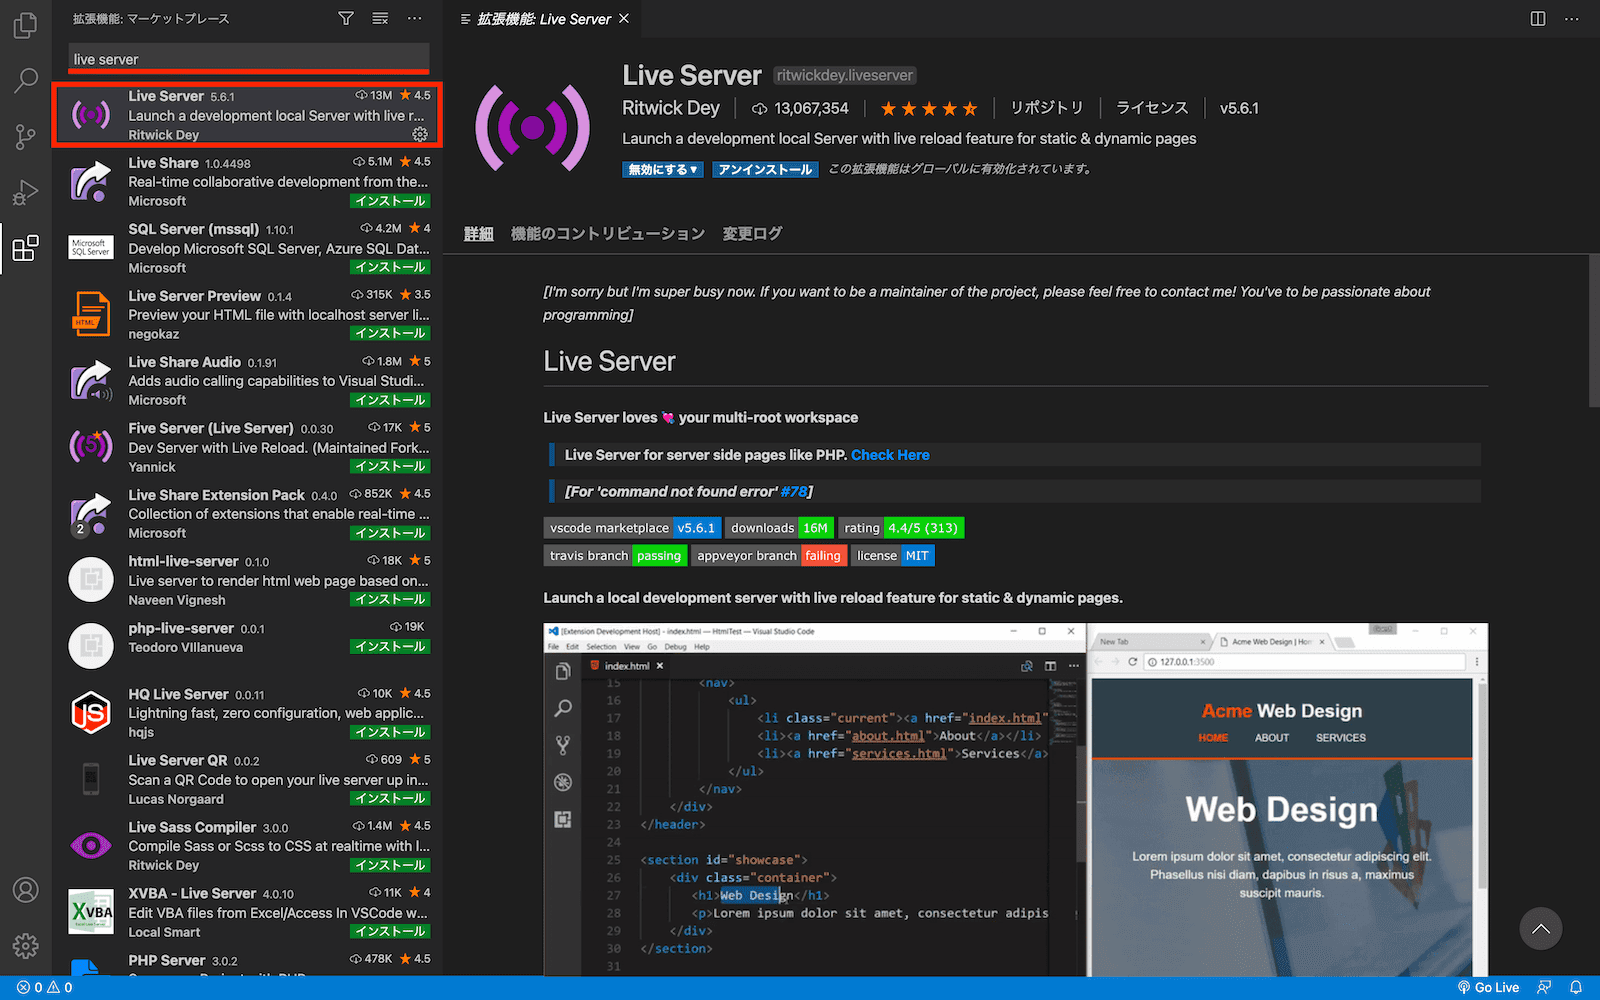Install php-live-server extension
1600x1000 pixels.
(x=390, y=646)
